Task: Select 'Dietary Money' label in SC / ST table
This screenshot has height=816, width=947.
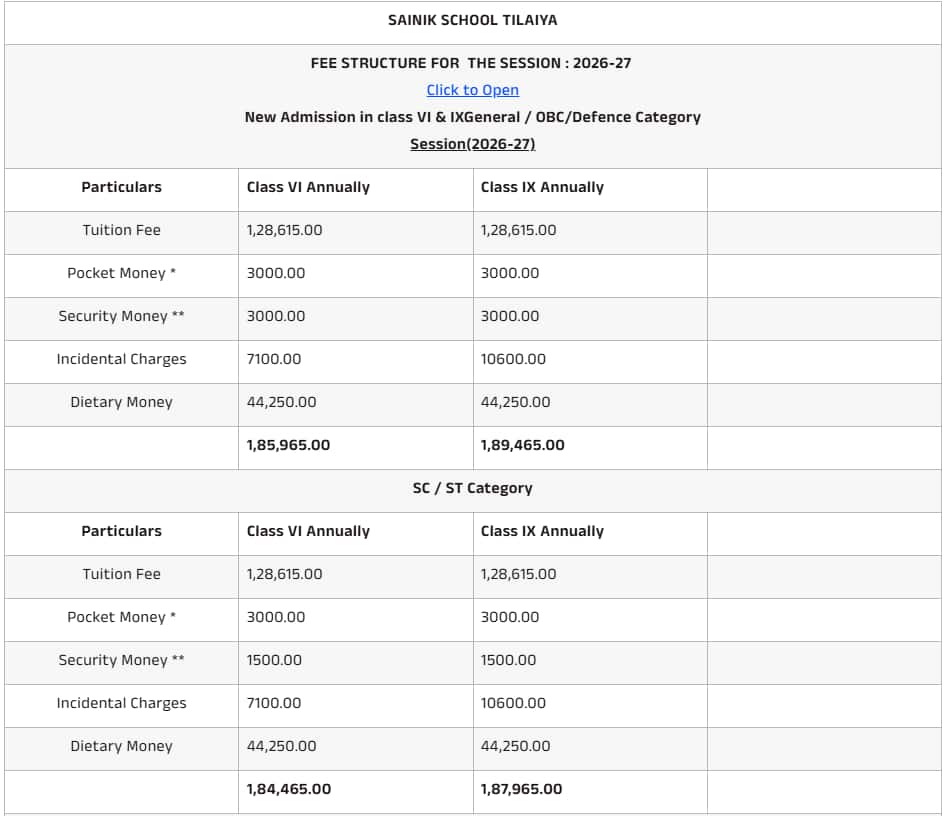Action: (x=121, y=745)
